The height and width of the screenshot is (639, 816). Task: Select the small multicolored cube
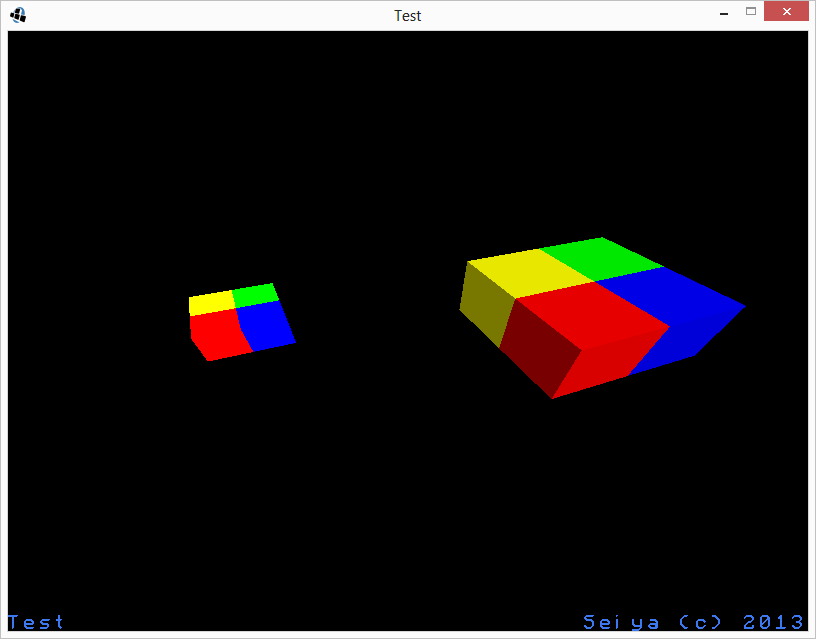[x=242, y=322]
